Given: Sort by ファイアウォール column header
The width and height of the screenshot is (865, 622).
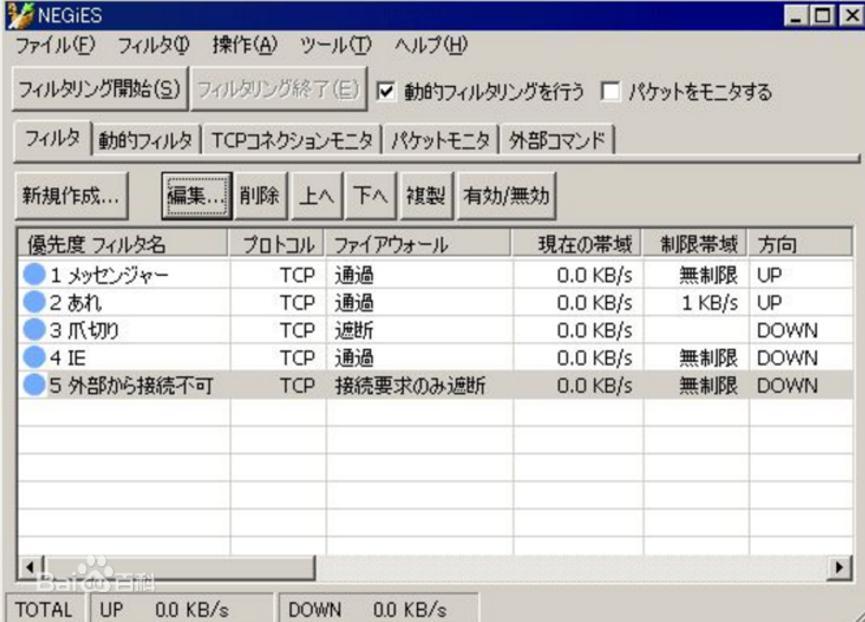Looking at the screenshot, I should coord(418,244).
